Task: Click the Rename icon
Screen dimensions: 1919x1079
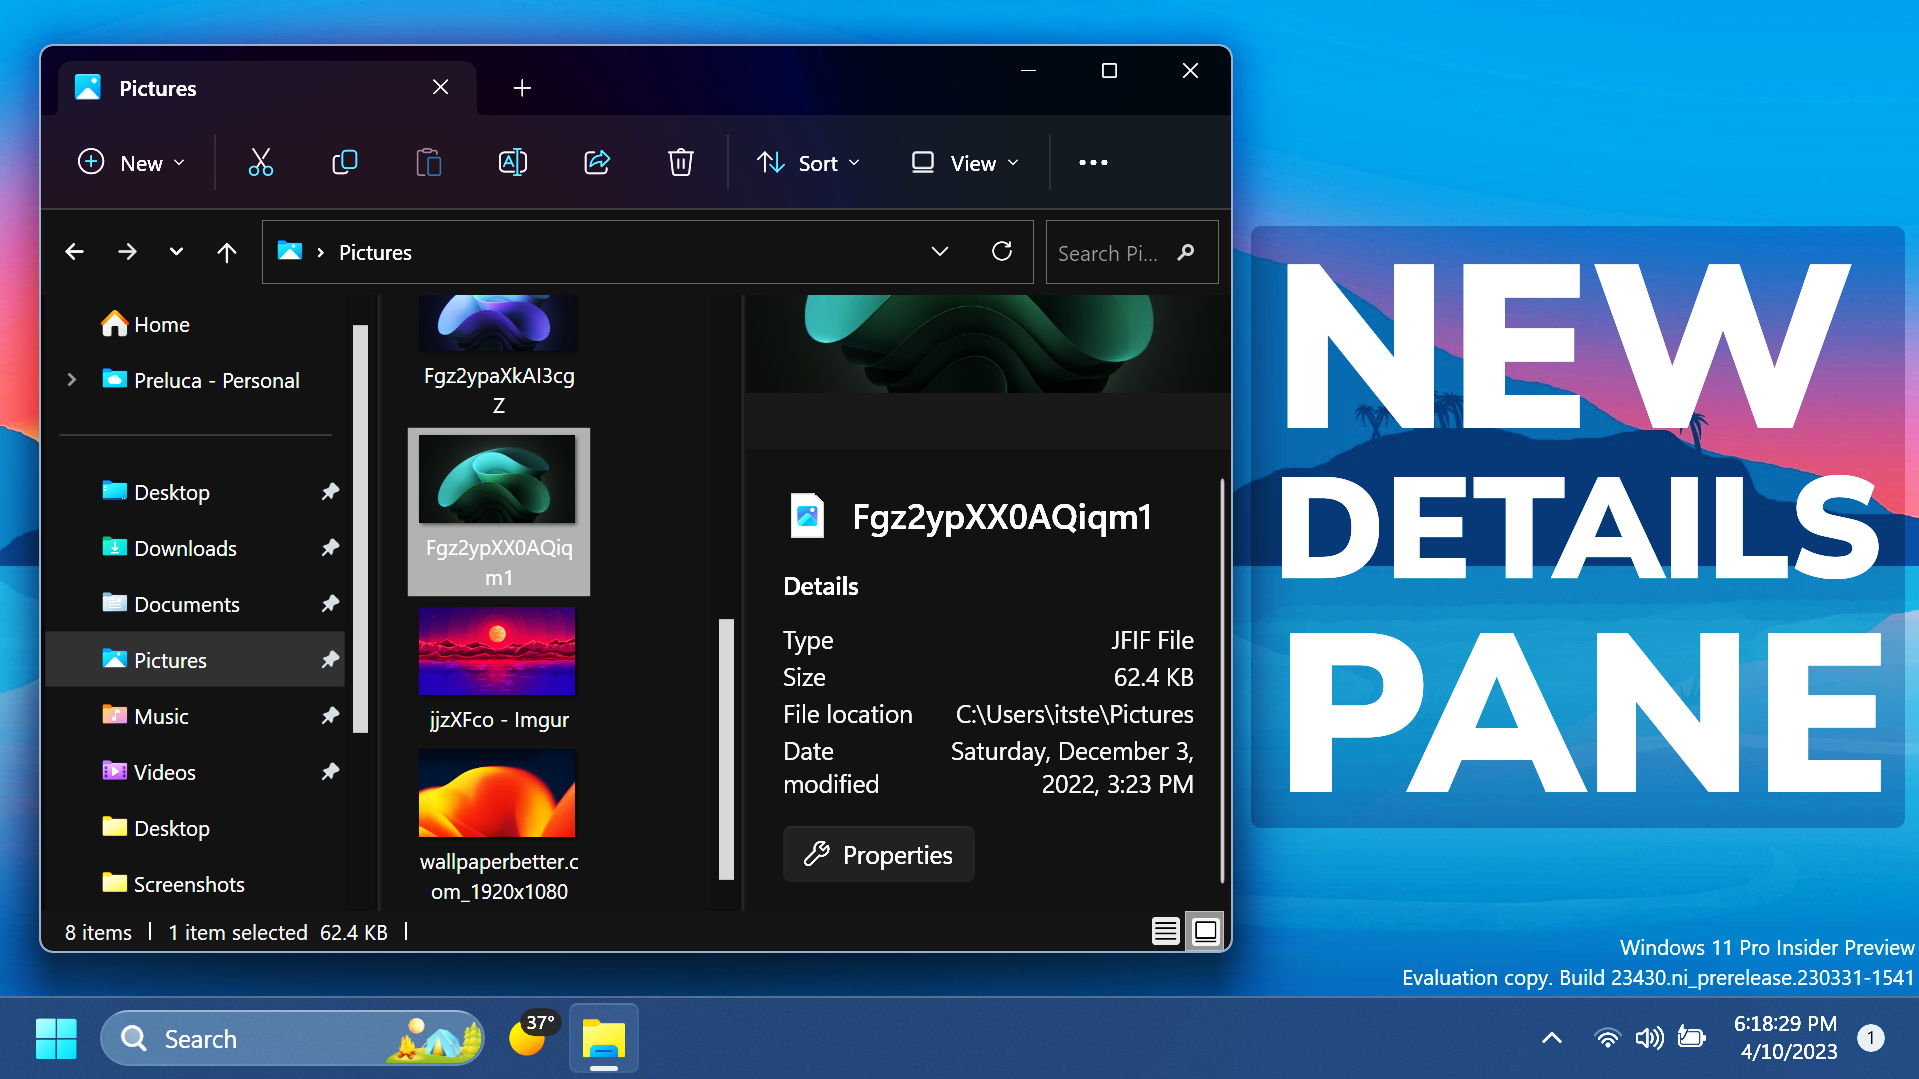Action: point(513,162)
